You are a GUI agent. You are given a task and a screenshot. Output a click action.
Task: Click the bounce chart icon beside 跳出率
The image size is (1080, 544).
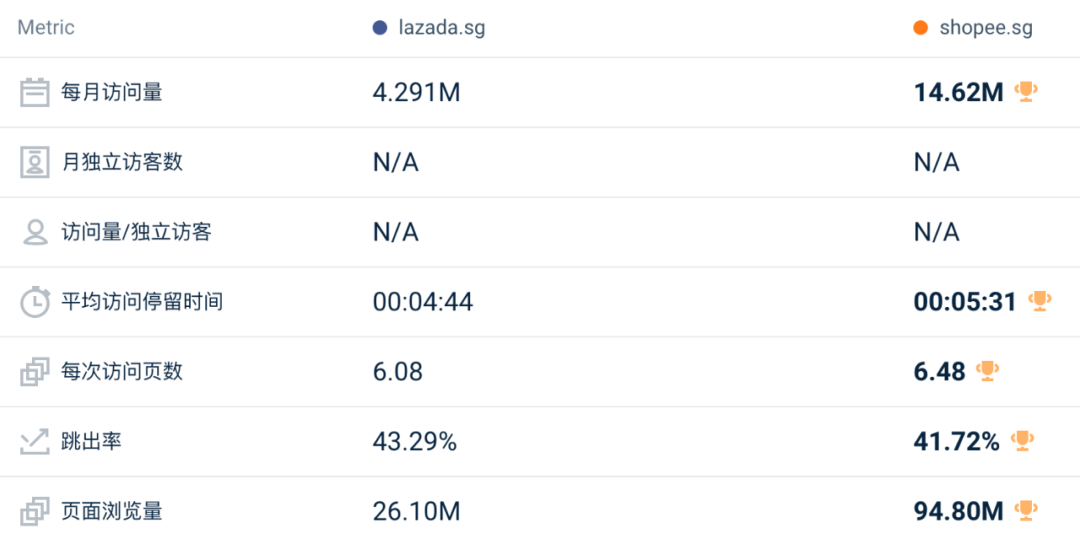[34, 441]
